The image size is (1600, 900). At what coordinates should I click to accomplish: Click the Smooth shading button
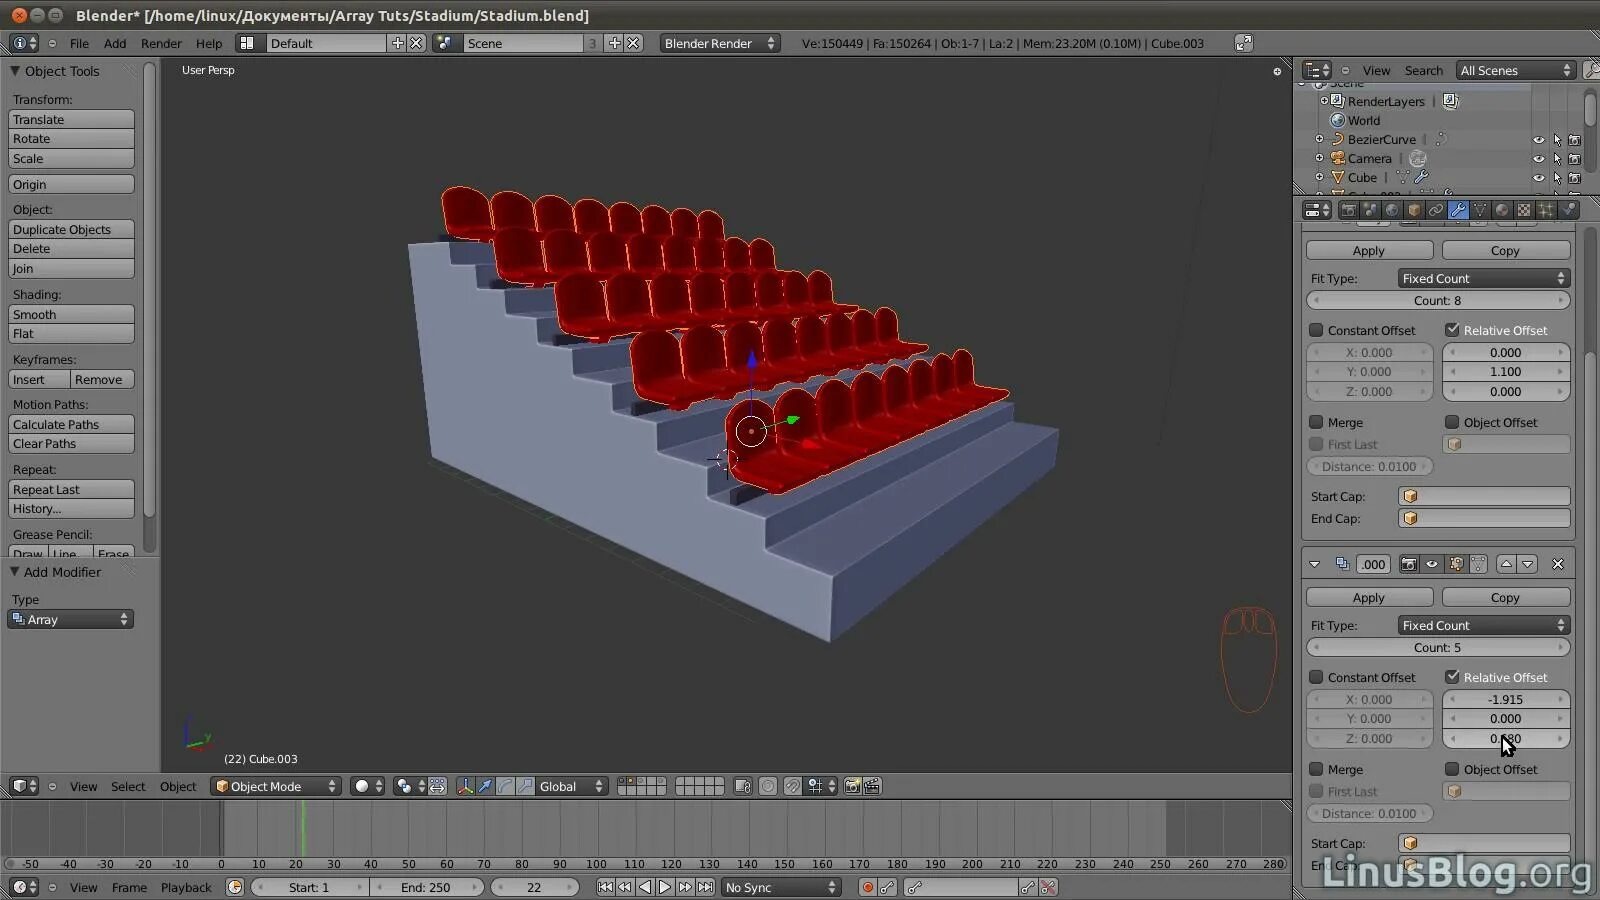71,314
